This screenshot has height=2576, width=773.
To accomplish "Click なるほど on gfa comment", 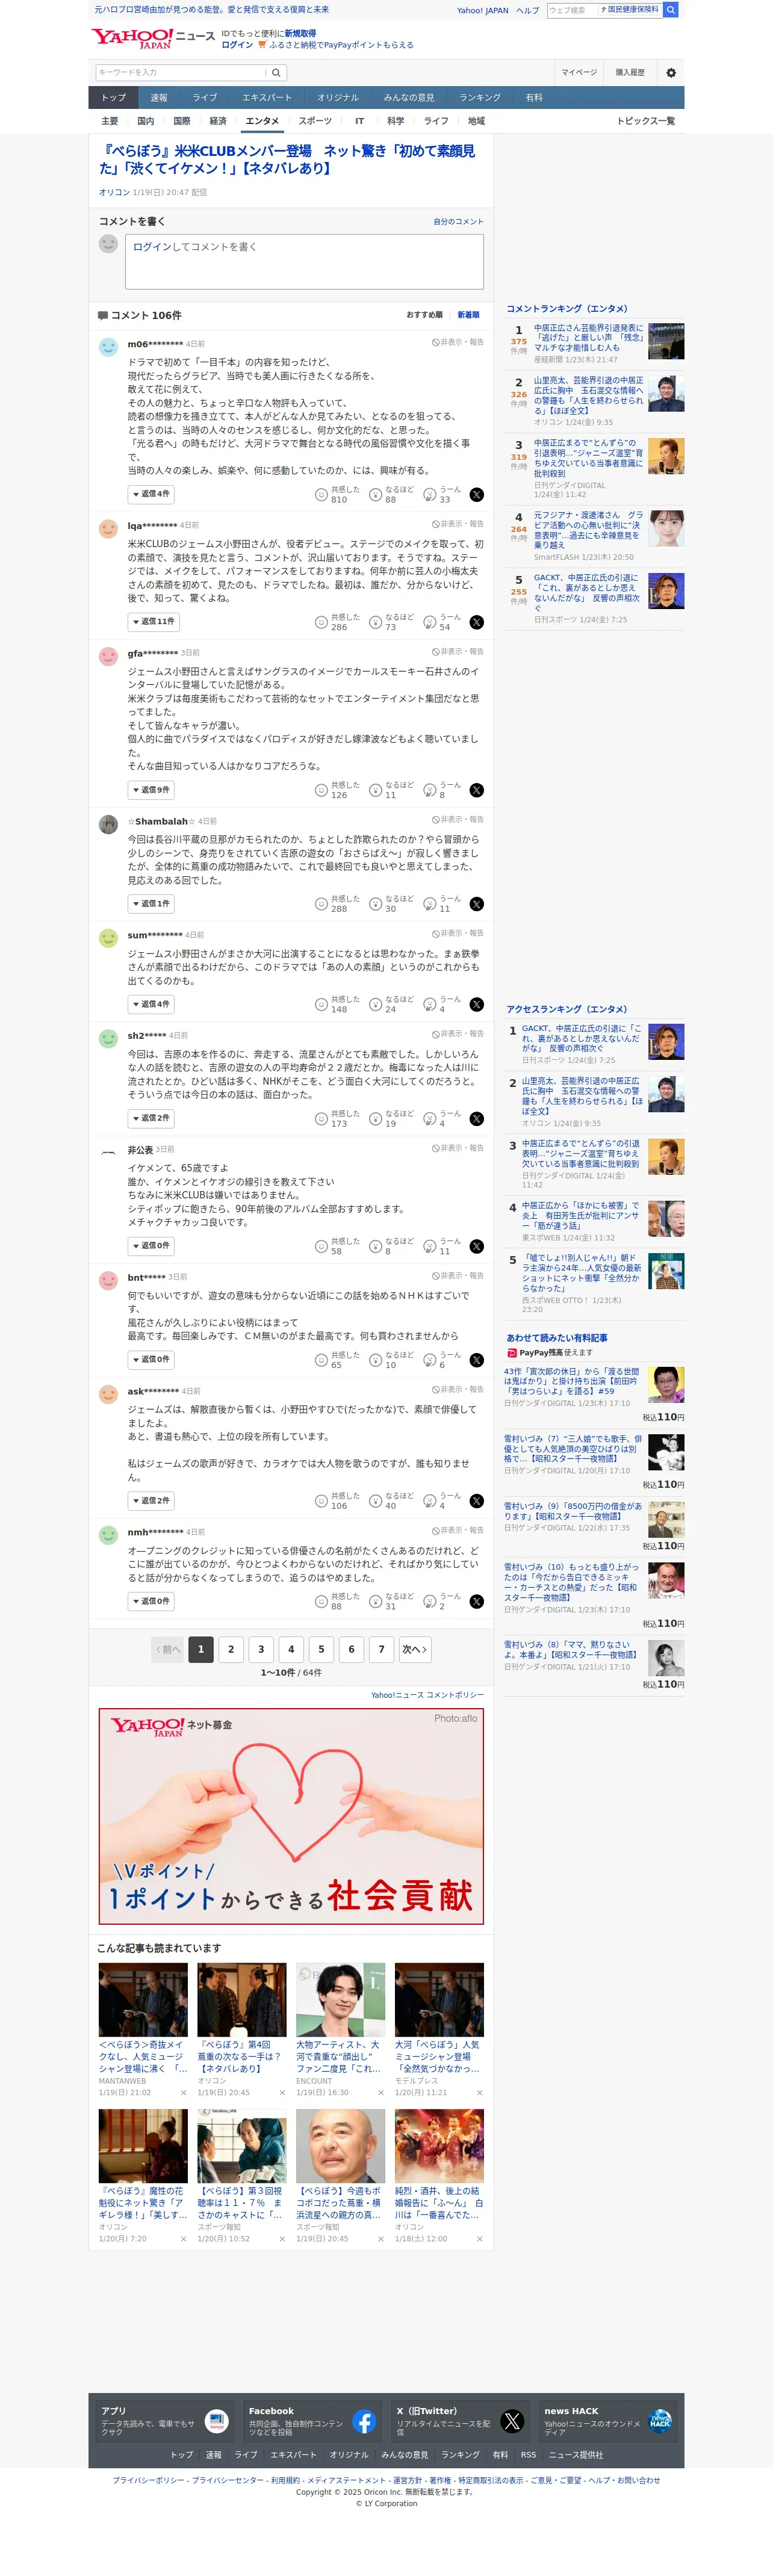I will coord(391,790).
